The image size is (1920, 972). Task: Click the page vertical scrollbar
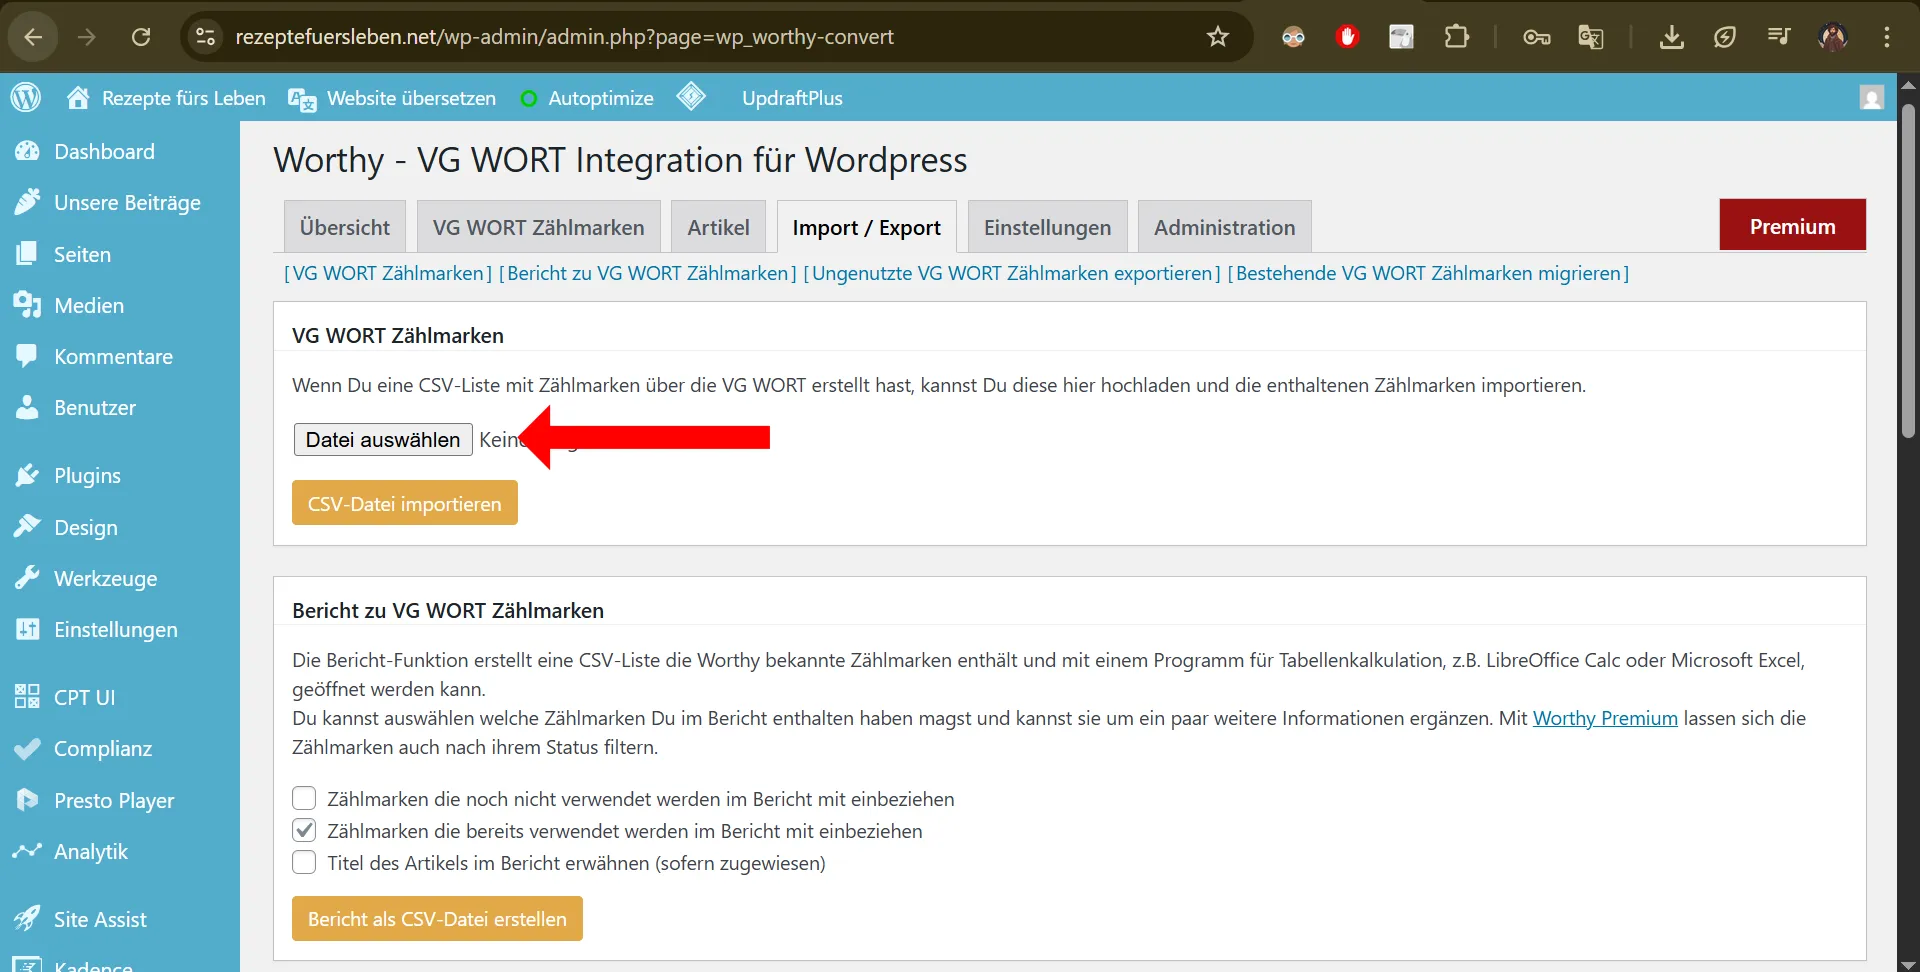click(x=1908, y=270)
